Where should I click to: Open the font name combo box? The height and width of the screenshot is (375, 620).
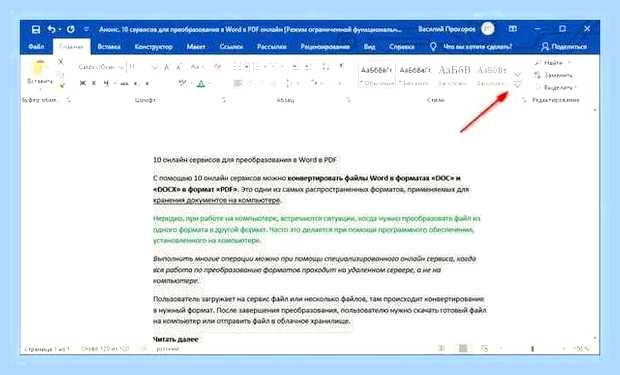(101, 67)
